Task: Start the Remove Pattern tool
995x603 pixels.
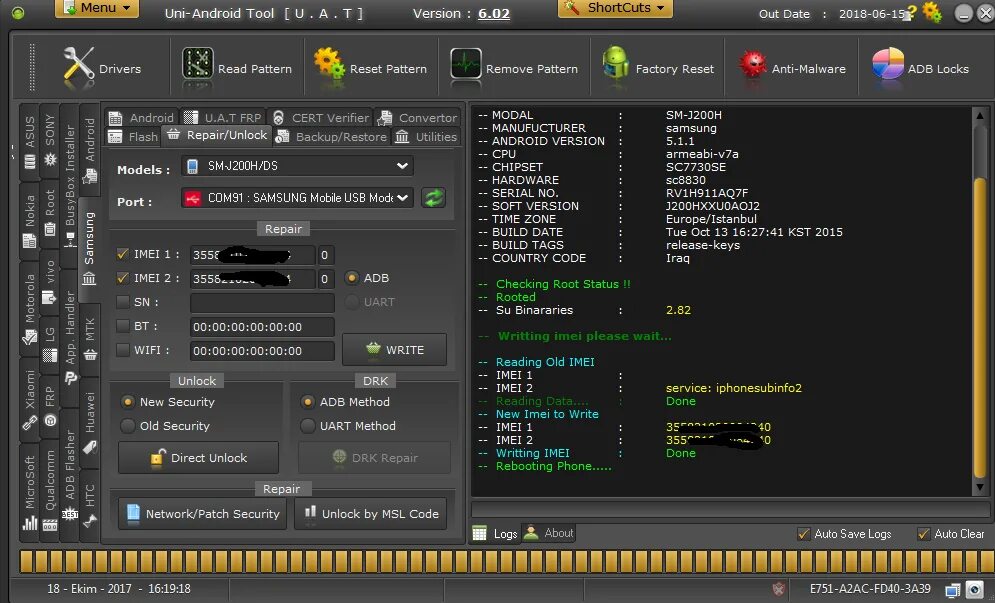Action: 514,68
